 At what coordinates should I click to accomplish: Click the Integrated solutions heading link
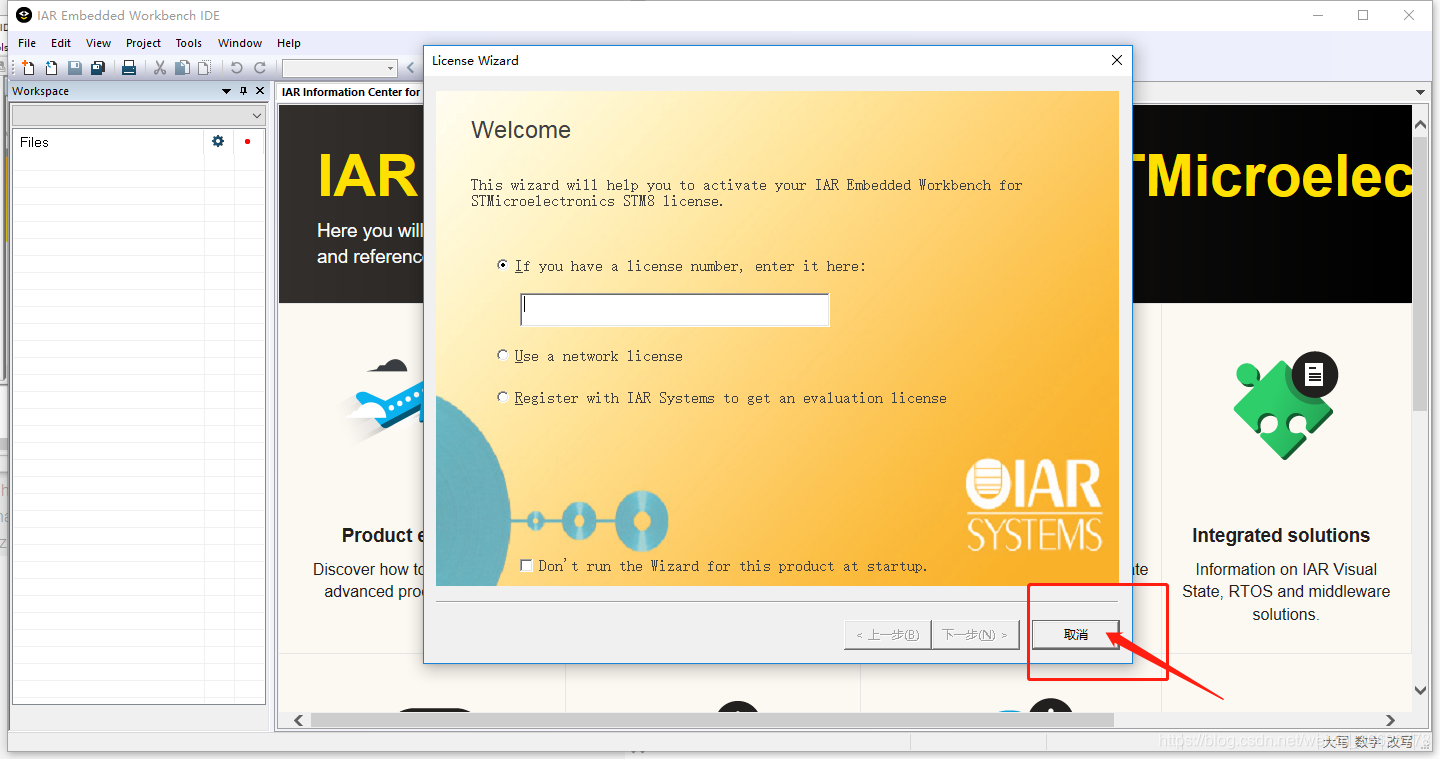click(1281, 535)
